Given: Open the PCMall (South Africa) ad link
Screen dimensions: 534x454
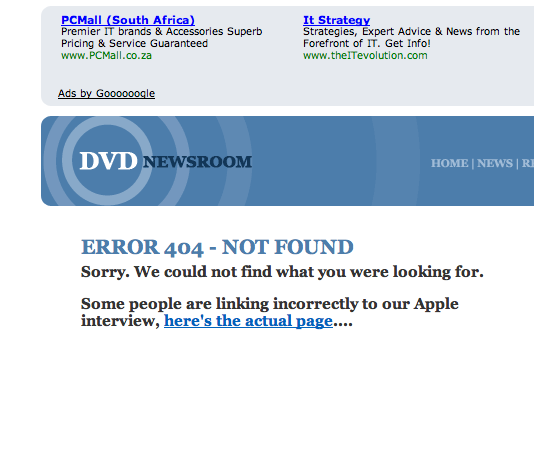Looking at the screenshot, I should [x=128, y=20].
